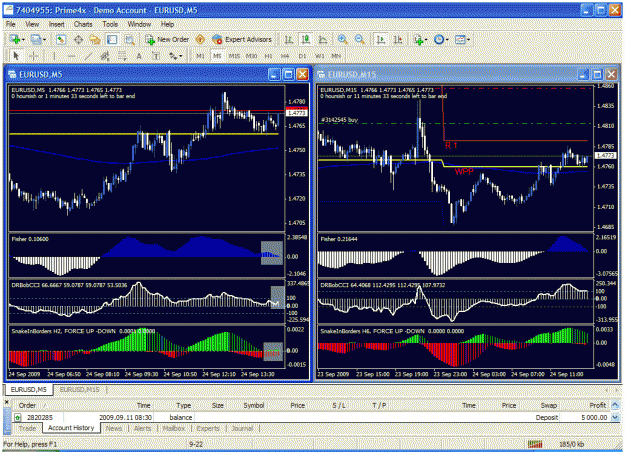Select the Text (A) drawing tool
Image resolution: width=625 pixels, height=452 pixels.
[x=139, y=56]
